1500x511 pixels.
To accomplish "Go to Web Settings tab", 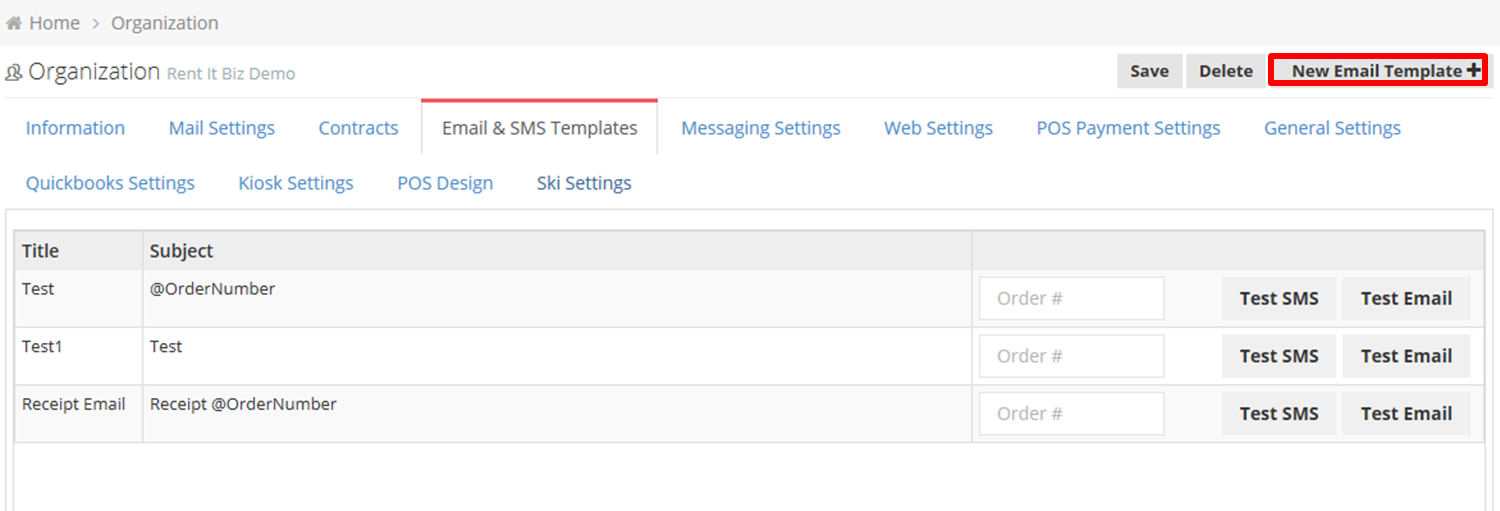I will coord(938,128).
